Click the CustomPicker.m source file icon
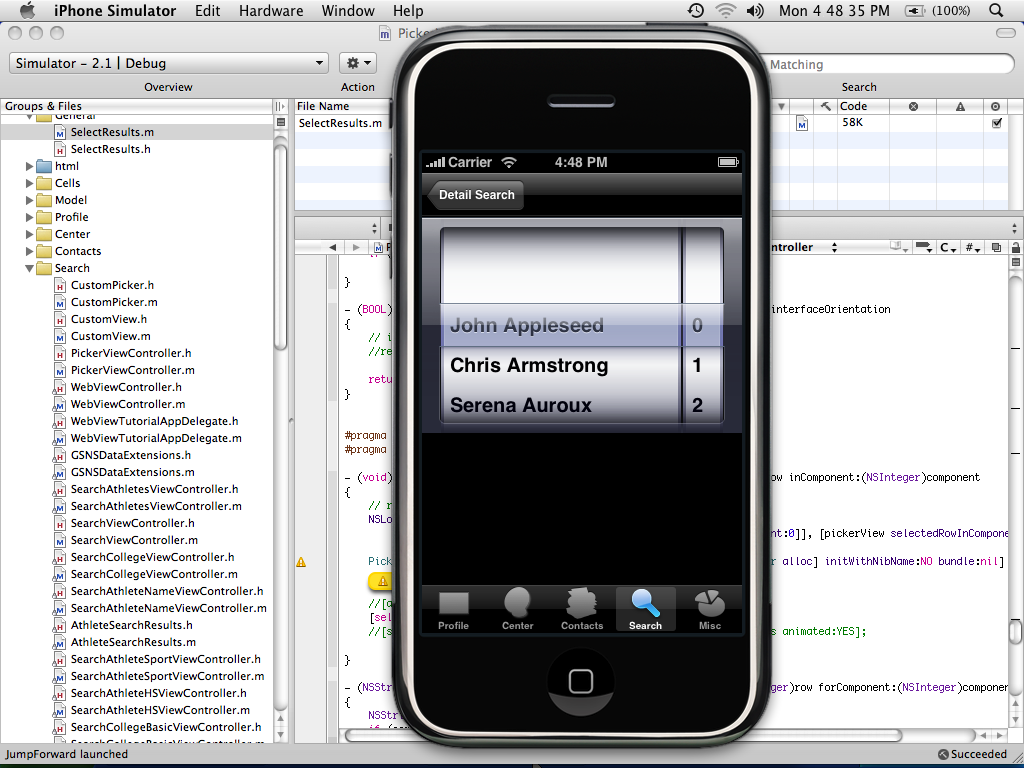This screenshot has height=768, width=1024. click(x=60, y=302)
